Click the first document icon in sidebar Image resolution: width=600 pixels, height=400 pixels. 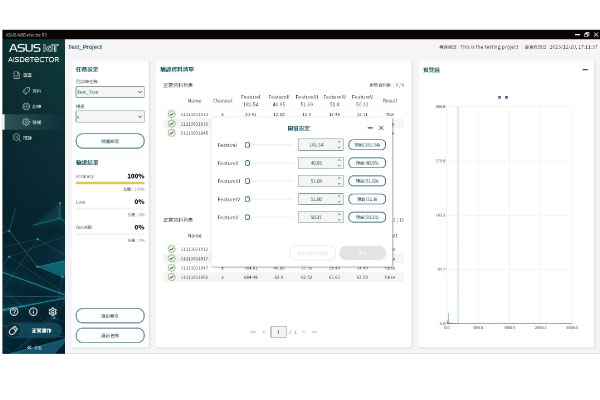(15, 75)
